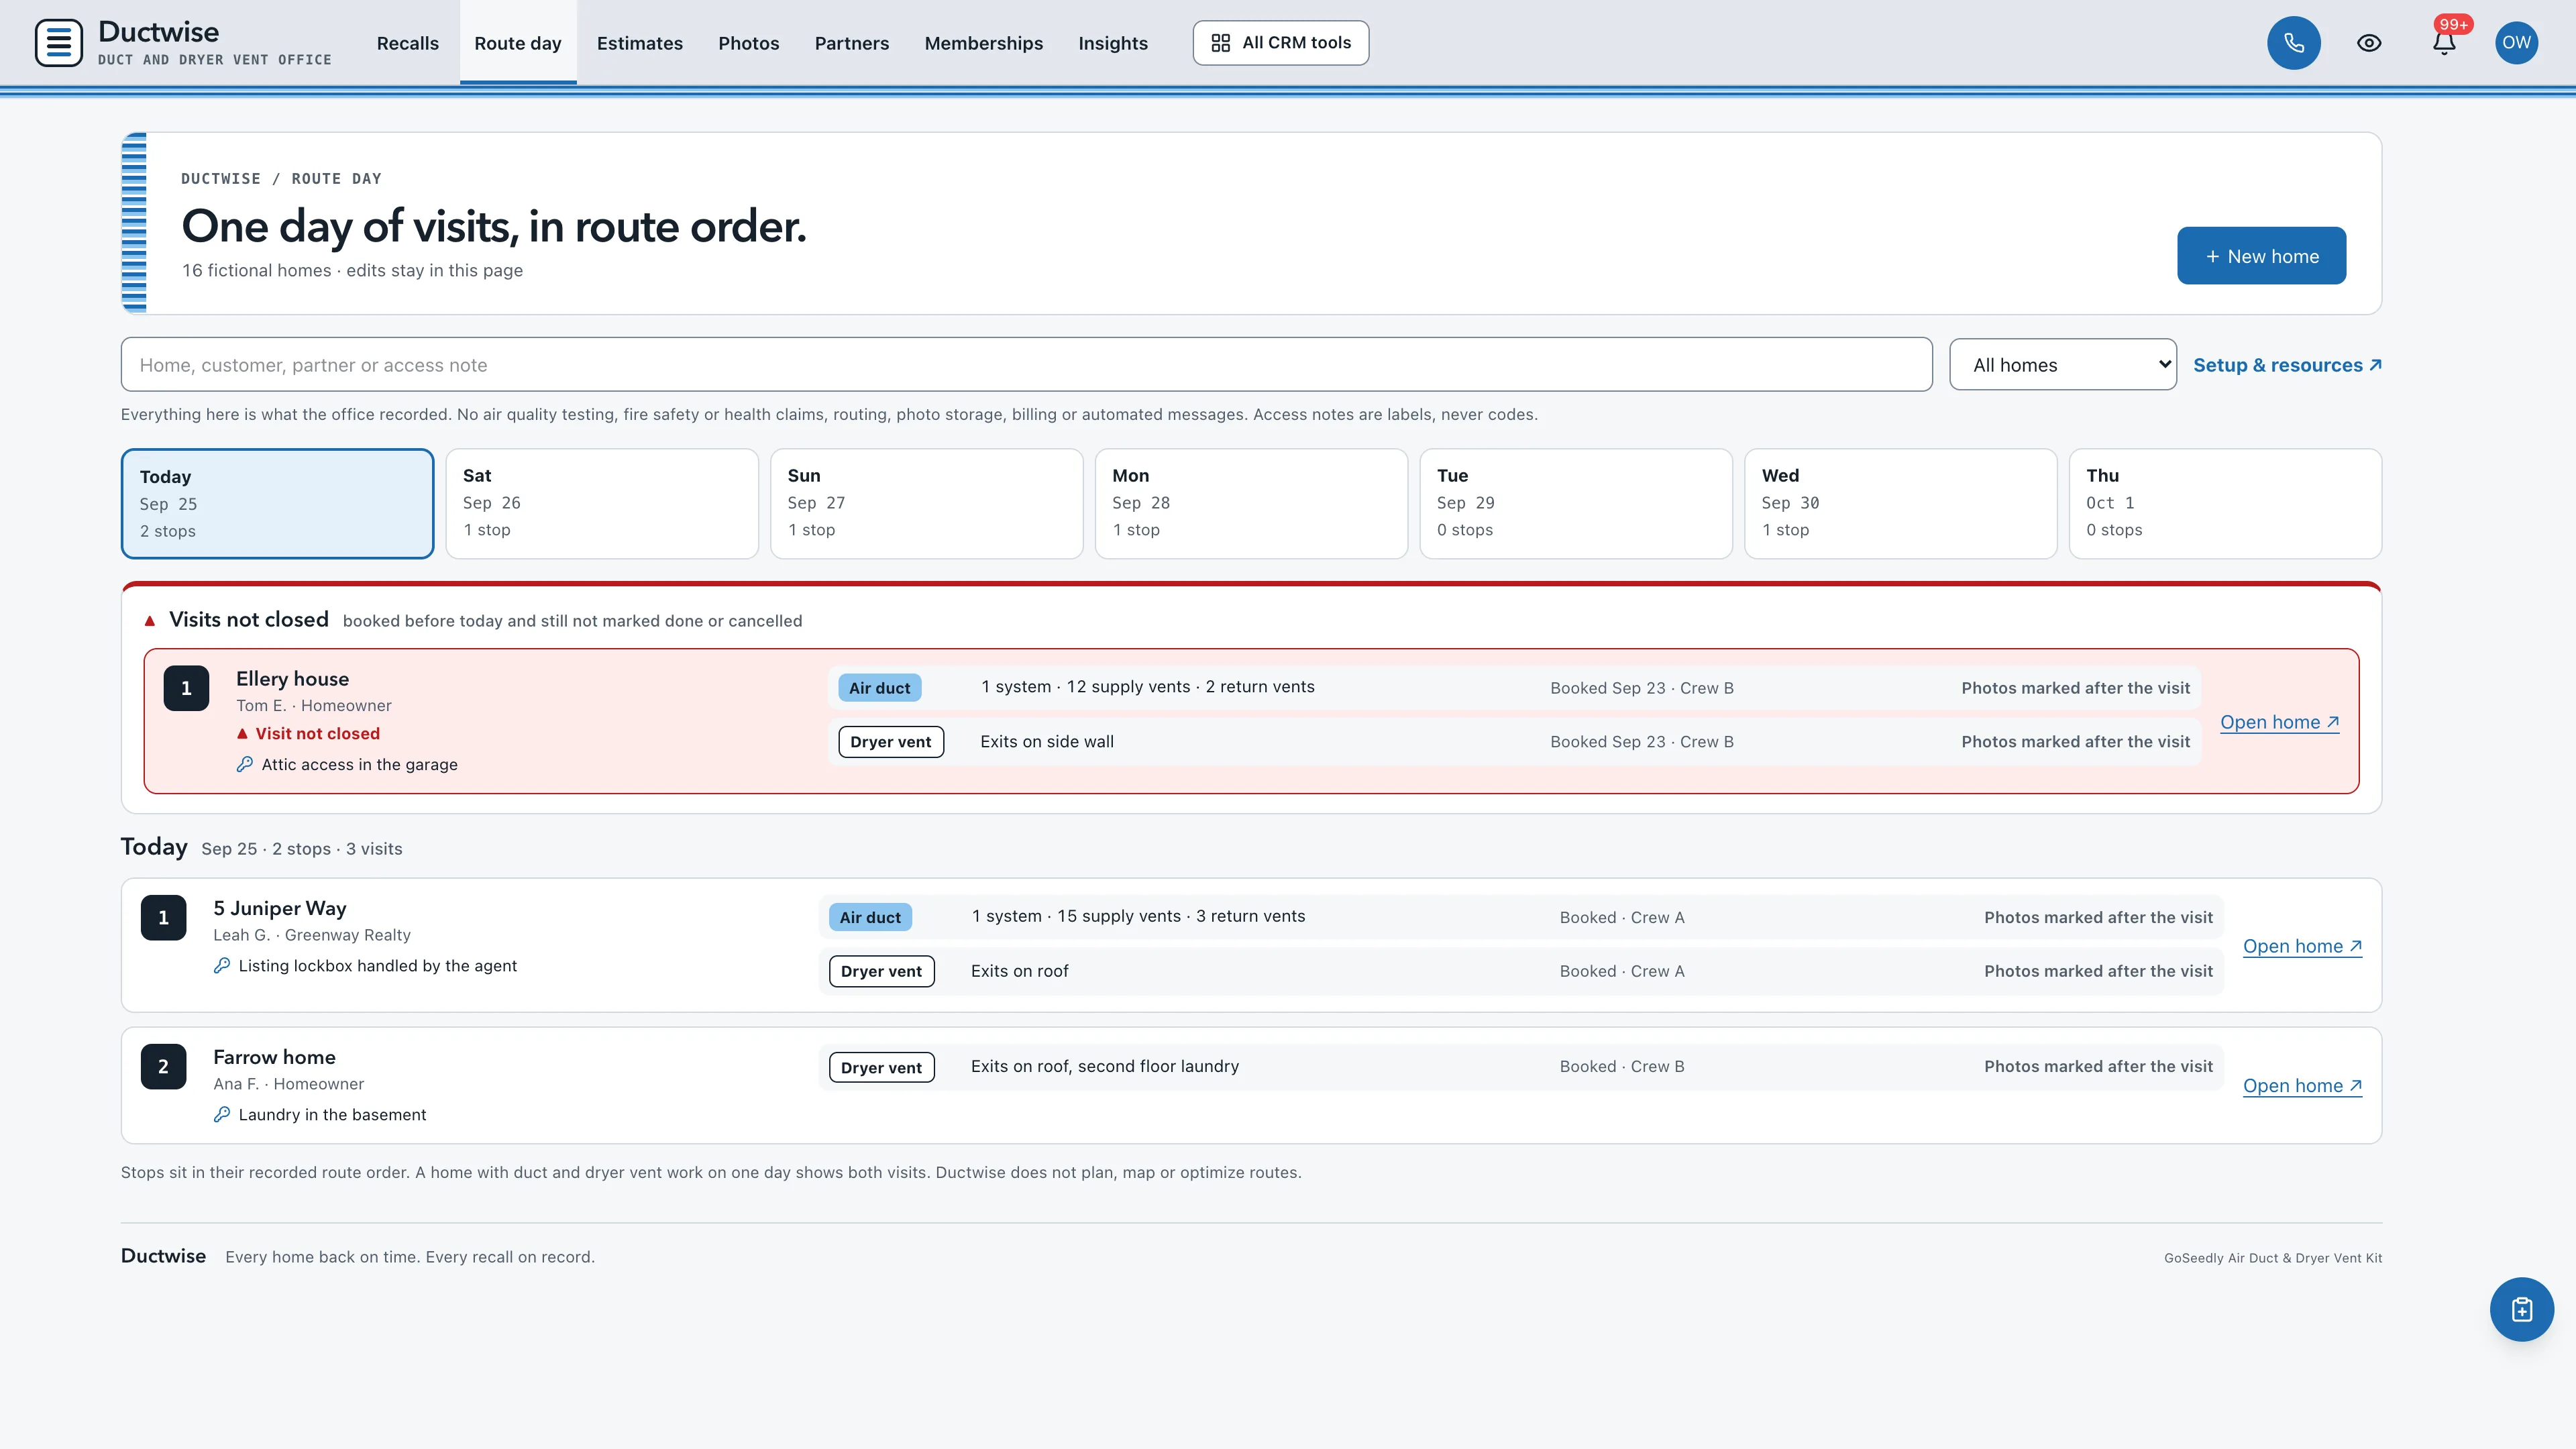Click the New home button
This screenshot has height=1449, width=2576.
click(x=2261, y=256)
